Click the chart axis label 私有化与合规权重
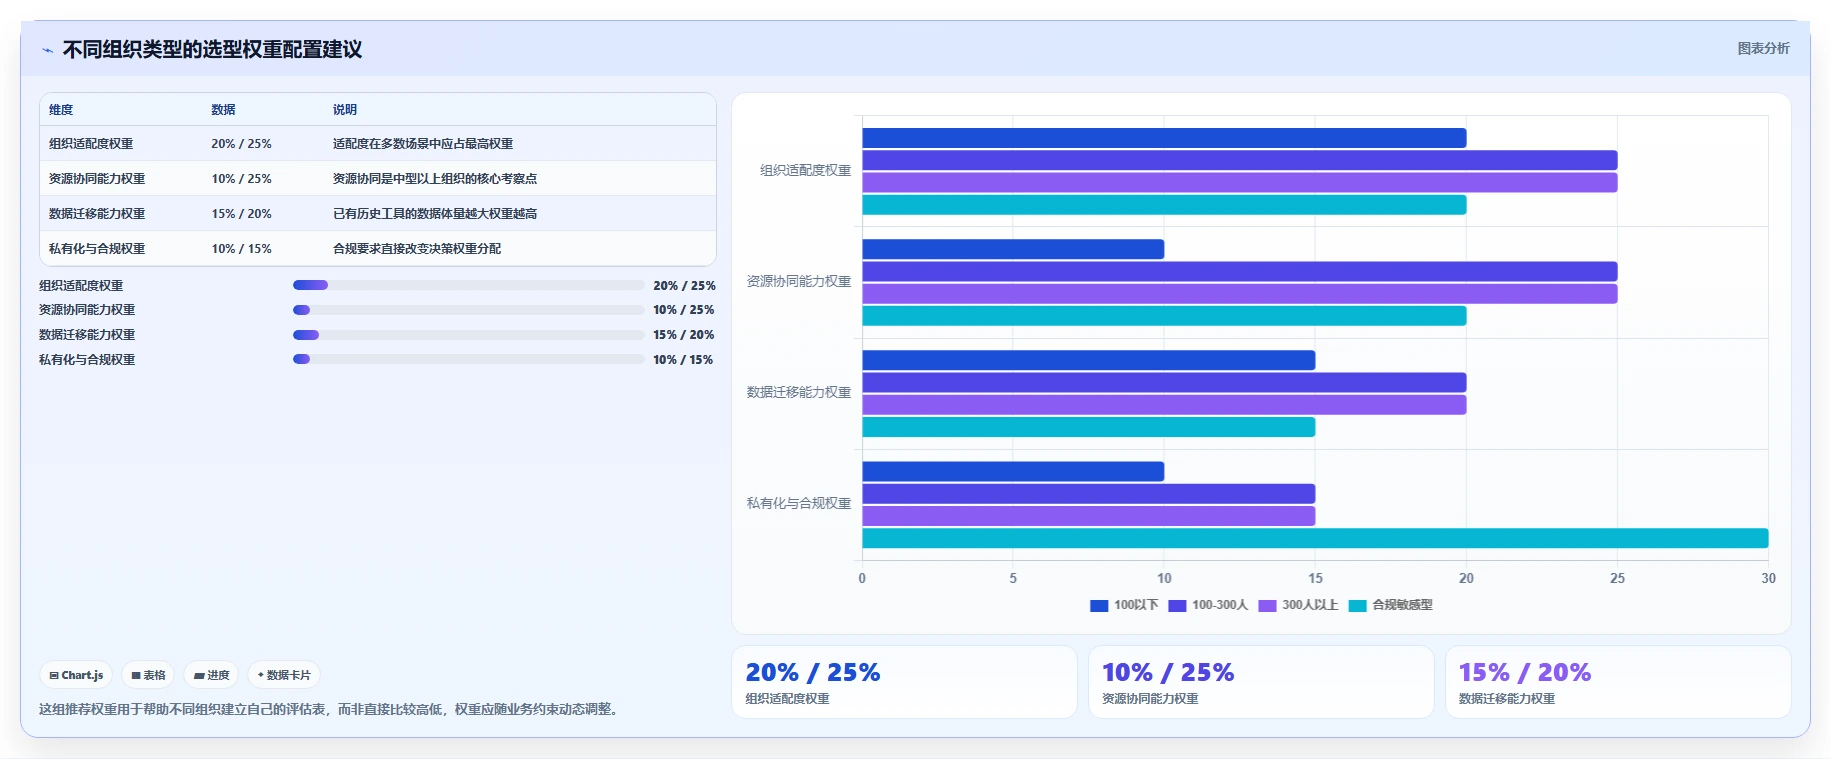This screenshot has width=1831, height=759. (799, 504)
